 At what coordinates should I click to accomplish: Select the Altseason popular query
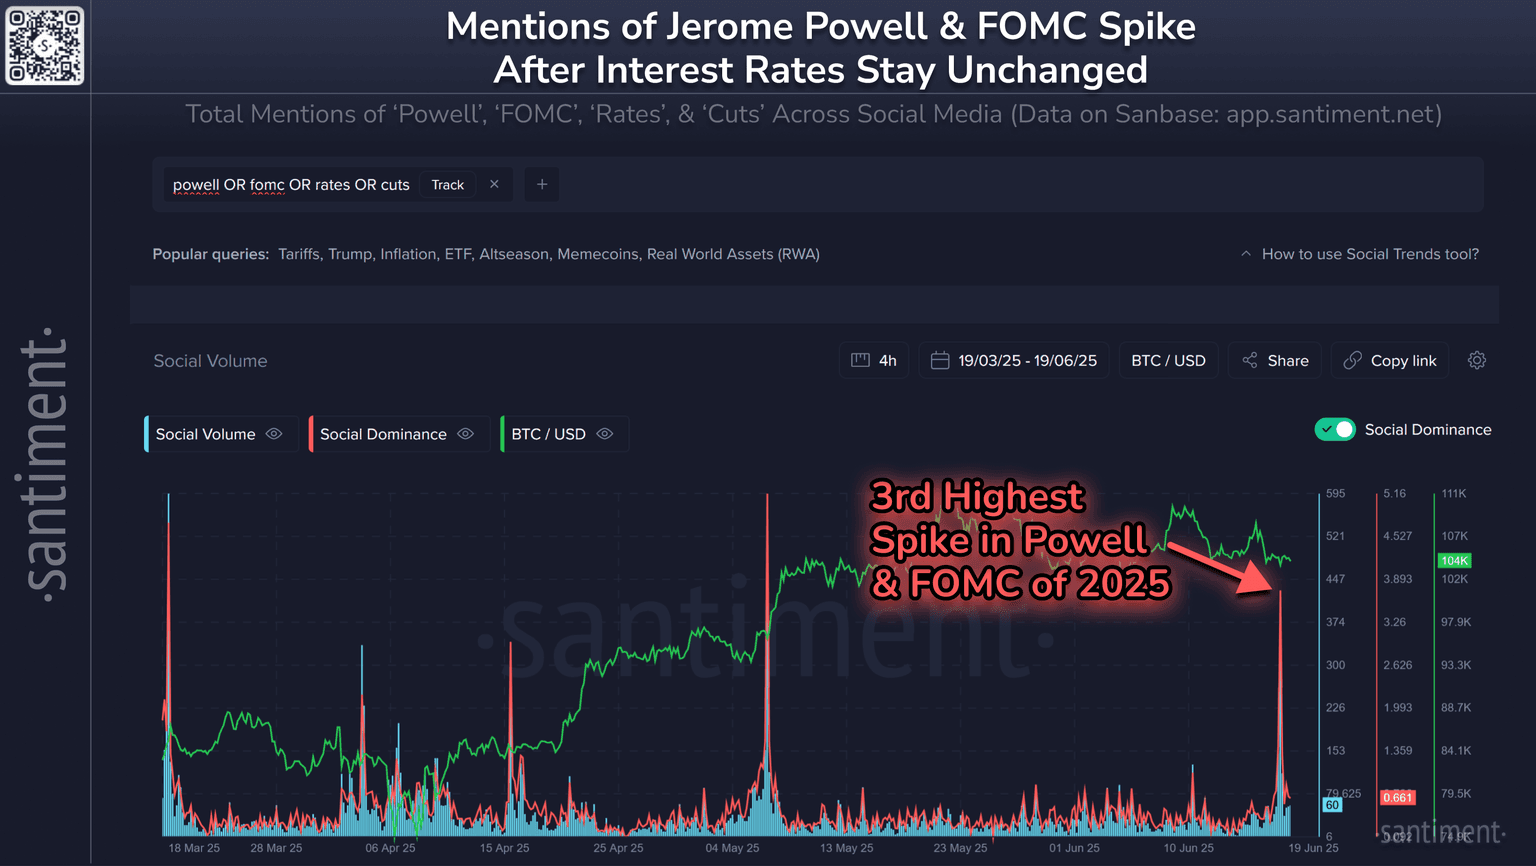click(x=514, y=254)
